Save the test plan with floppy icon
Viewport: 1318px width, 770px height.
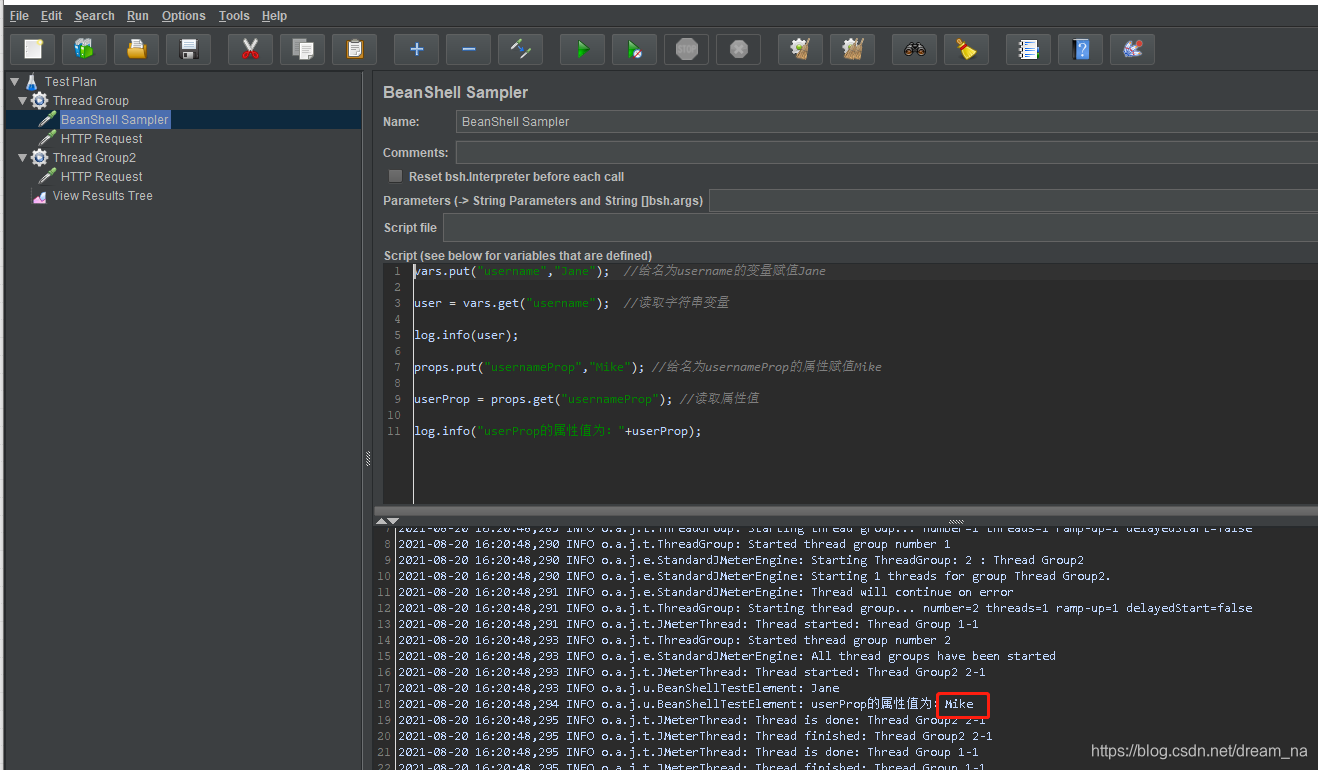pyautogui.click(x=188, y=49)
